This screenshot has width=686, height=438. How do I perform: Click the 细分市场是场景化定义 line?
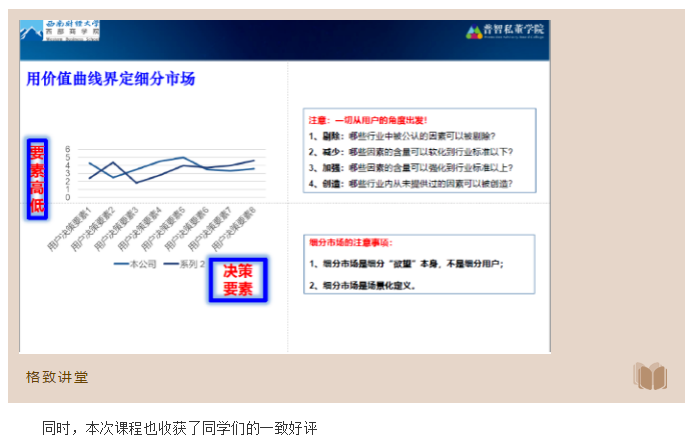[362, 285]
